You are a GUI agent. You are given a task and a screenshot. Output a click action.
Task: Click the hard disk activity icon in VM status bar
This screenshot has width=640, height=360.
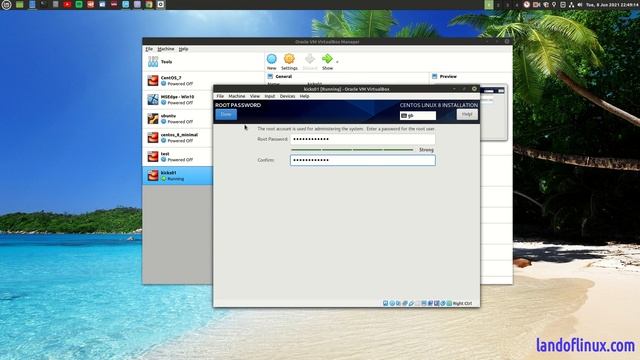[385, 303]
